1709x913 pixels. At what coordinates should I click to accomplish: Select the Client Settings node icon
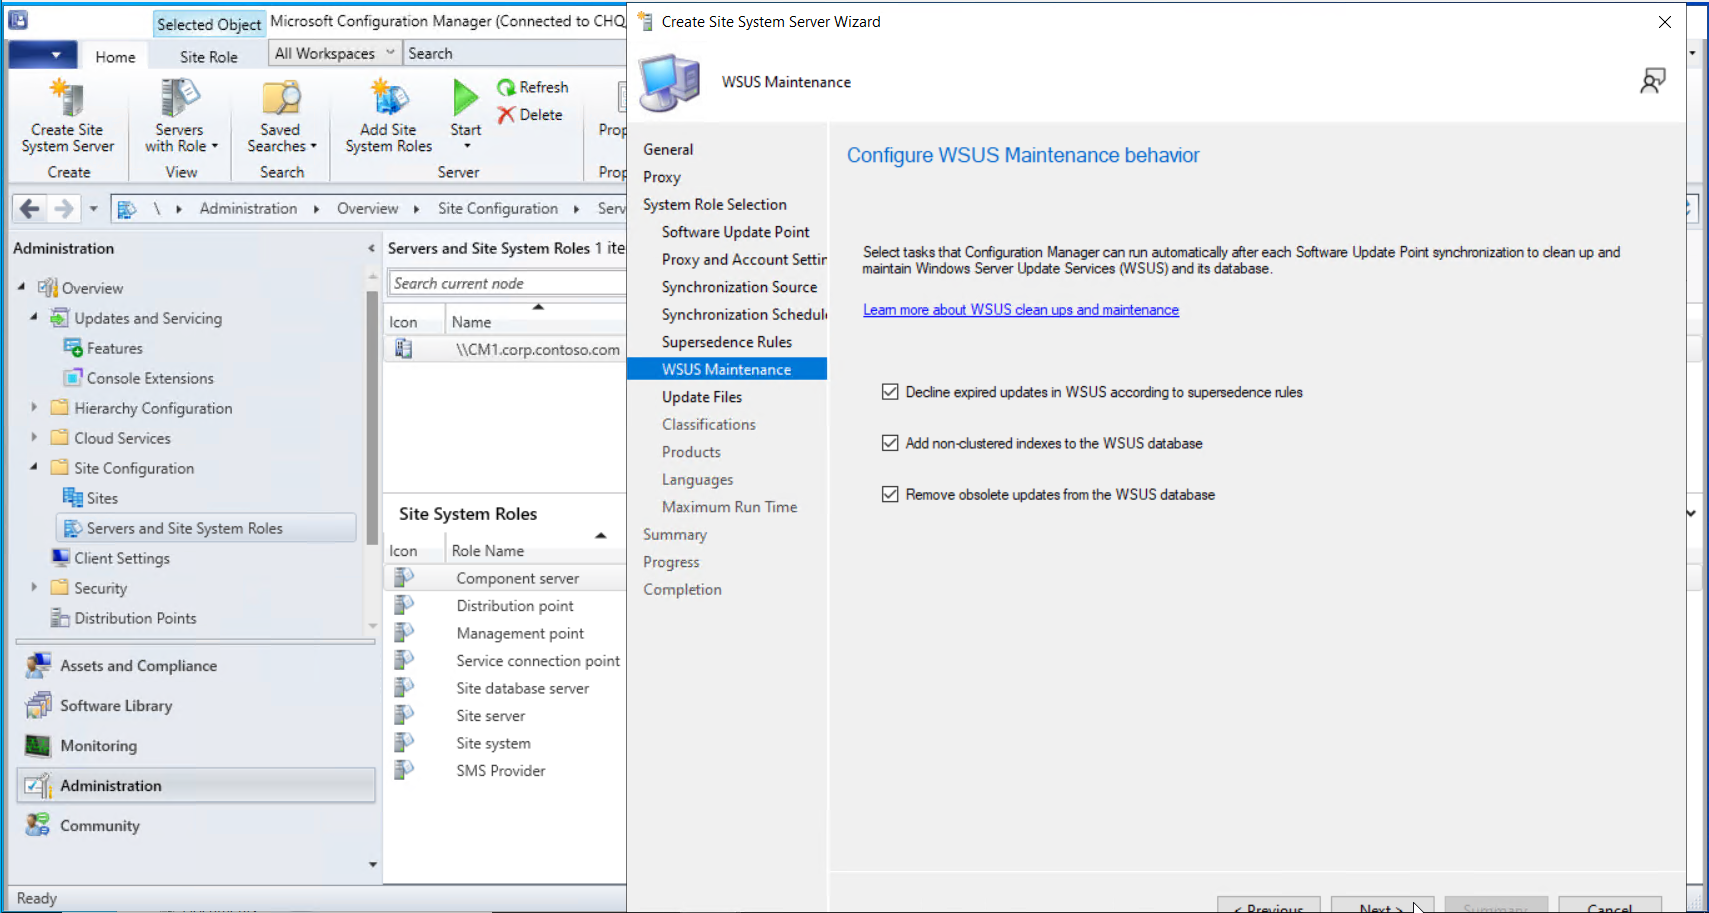tap(61, 558)
